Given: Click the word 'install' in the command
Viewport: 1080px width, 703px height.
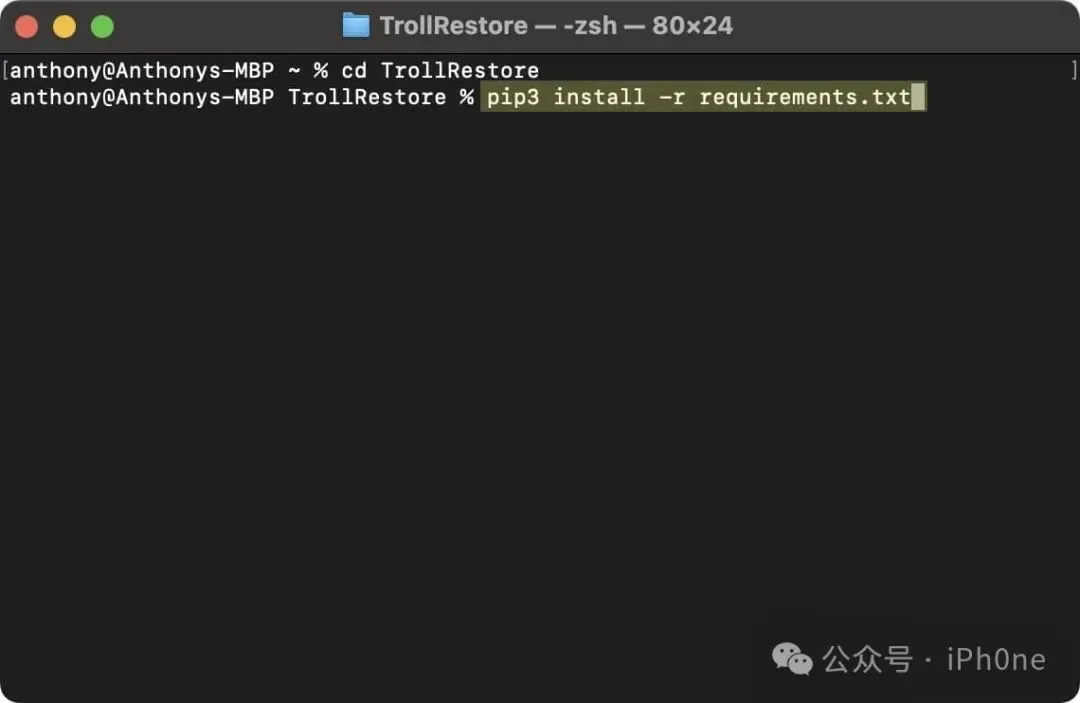Looking at the screenshot, I should (x=598, y=97).
